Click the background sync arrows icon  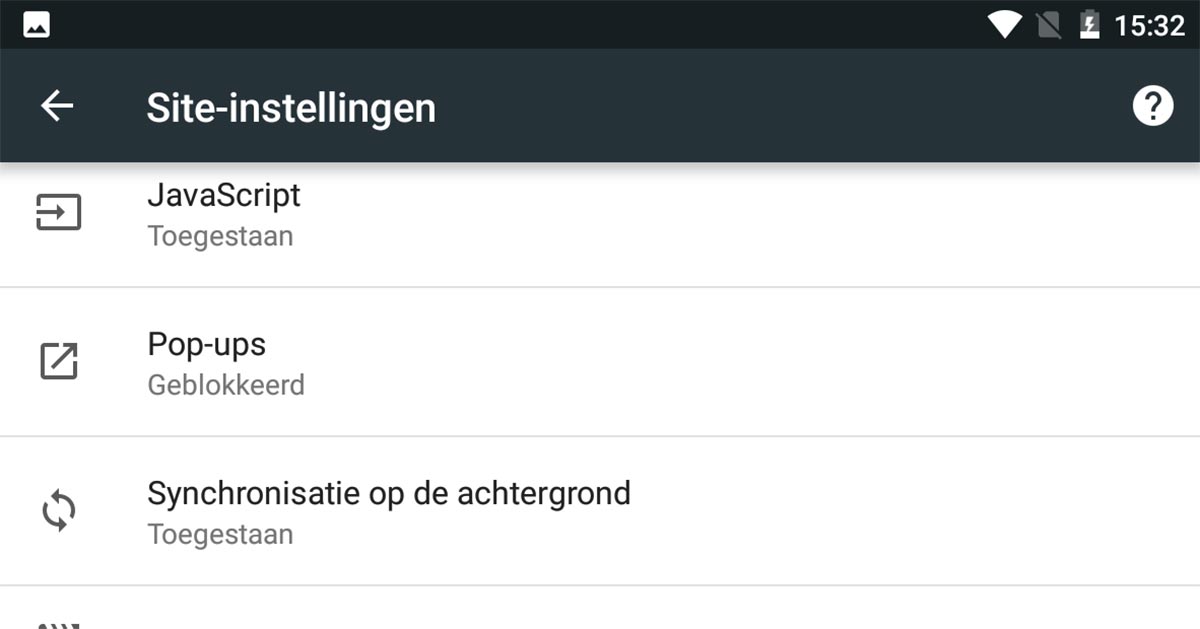point(59,511)
